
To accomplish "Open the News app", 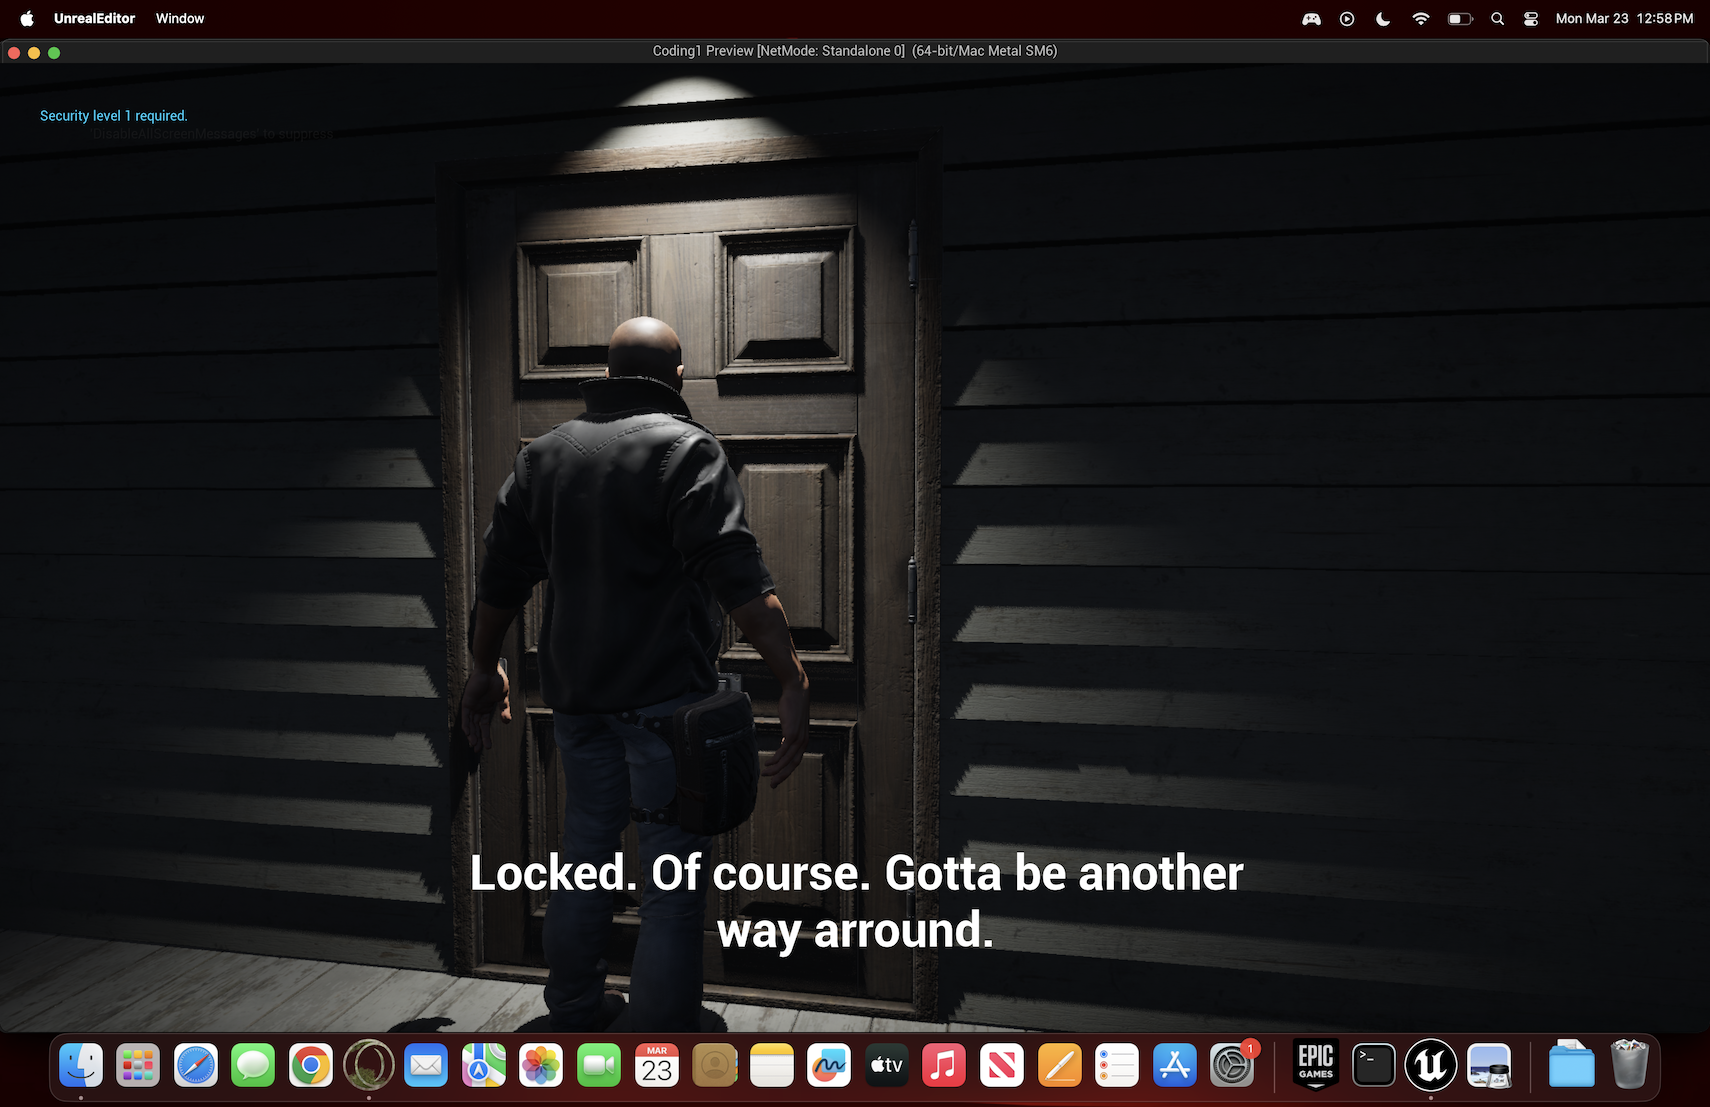I will (1002, 1066).
